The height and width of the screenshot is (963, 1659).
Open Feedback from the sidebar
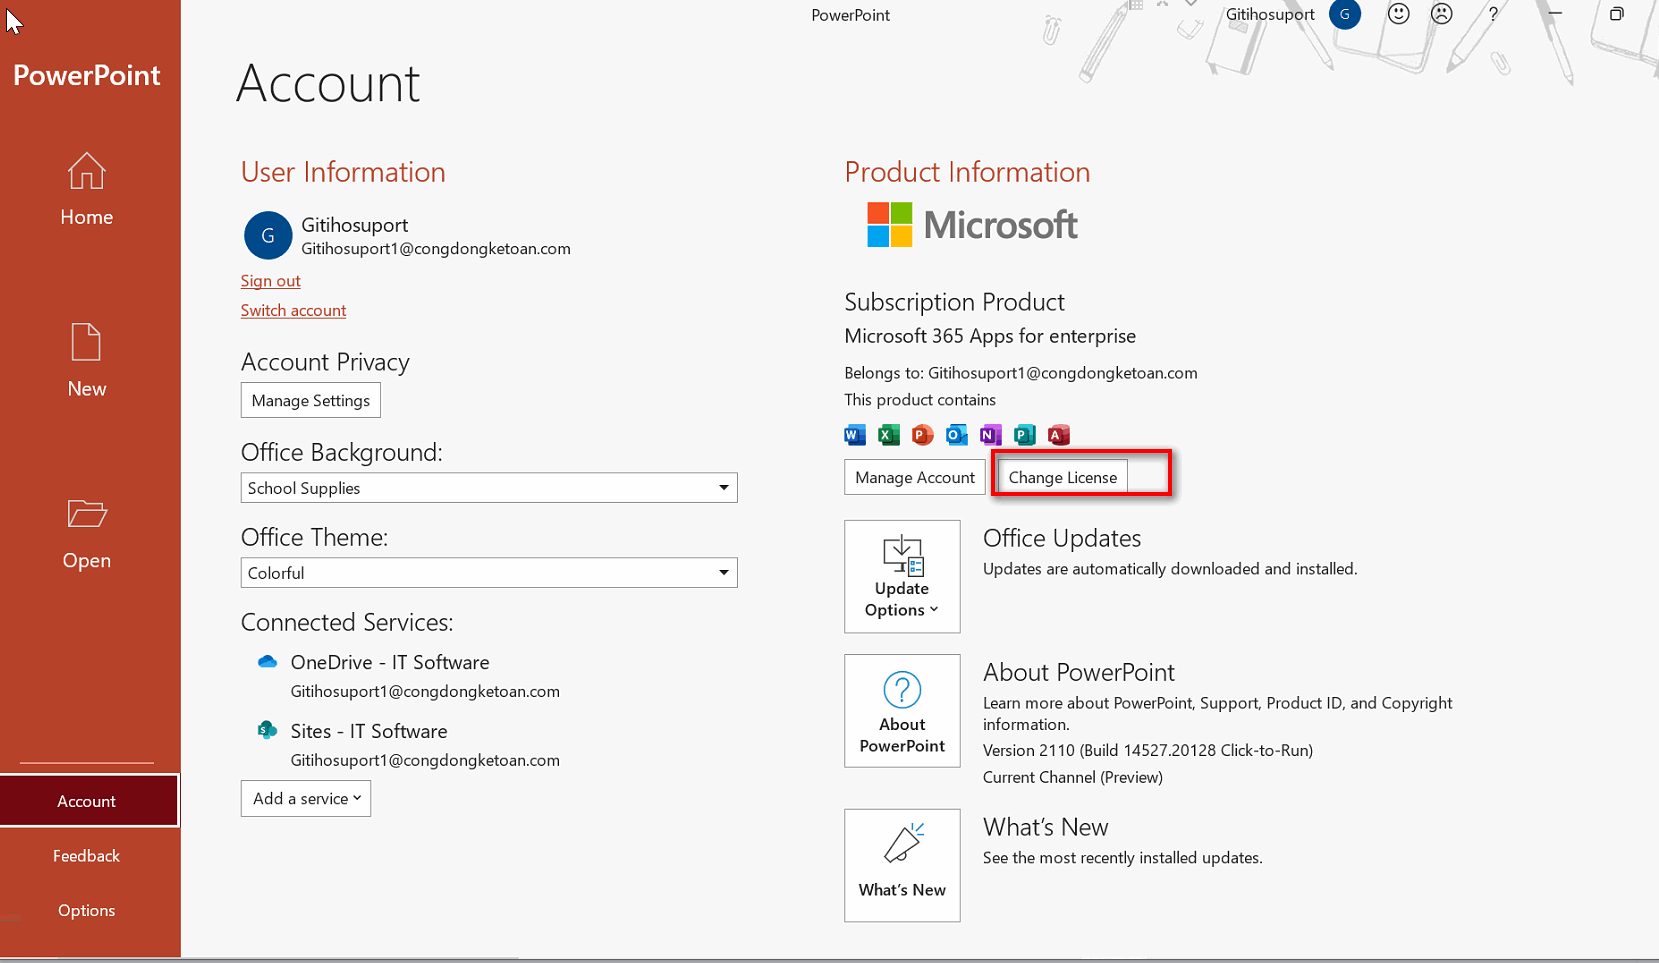tap(86, 856)
